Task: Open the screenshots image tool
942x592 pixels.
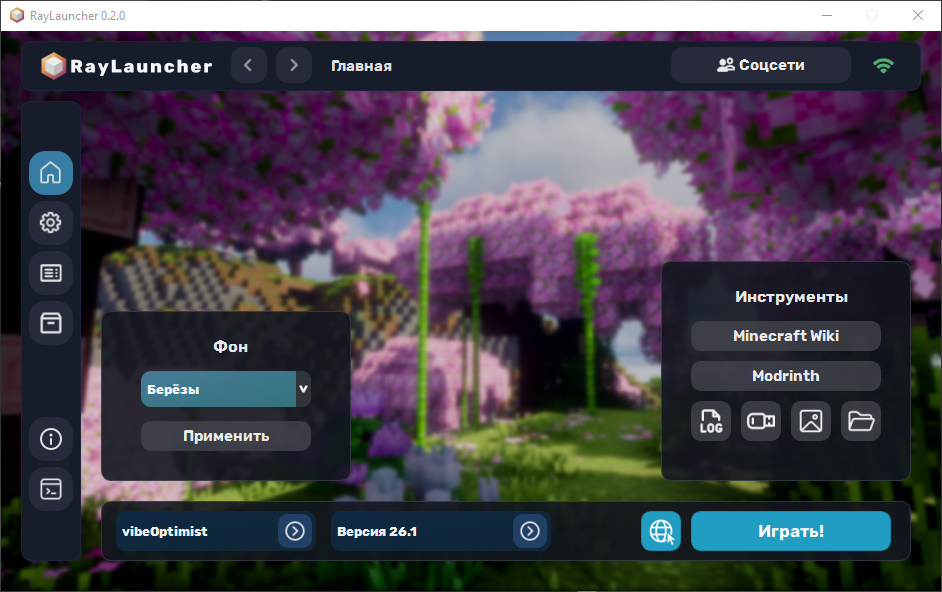Action: pyautogui.click(x=811, y=421)
